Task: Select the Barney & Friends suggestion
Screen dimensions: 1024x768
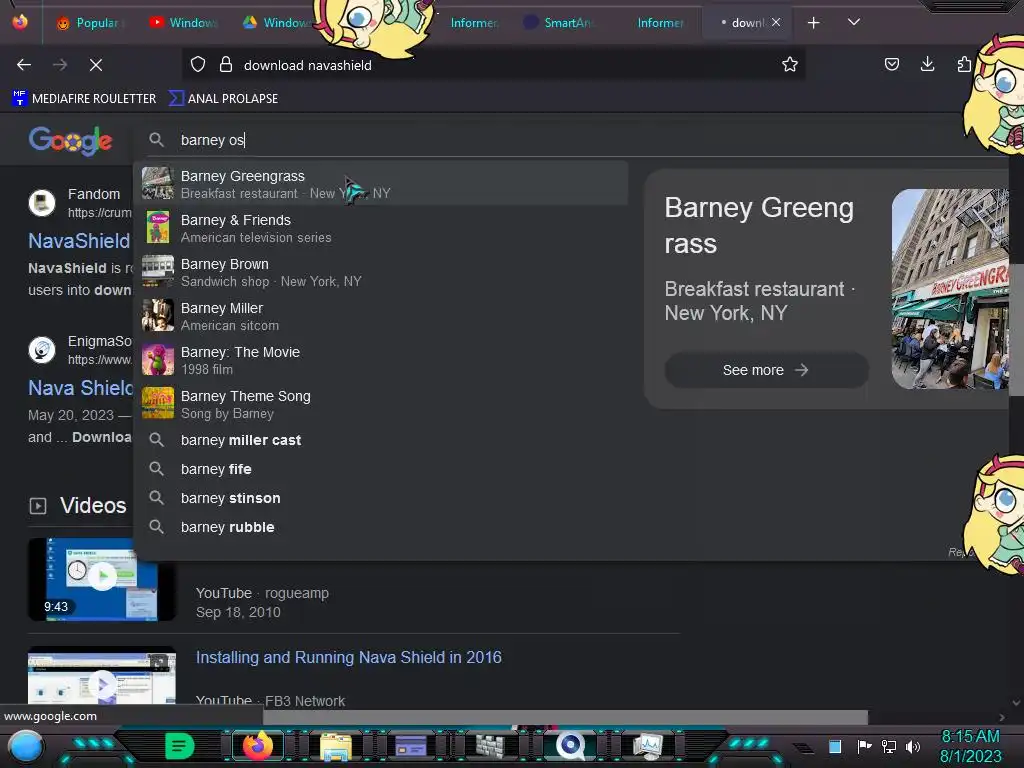Action: (x=381, y=228)
